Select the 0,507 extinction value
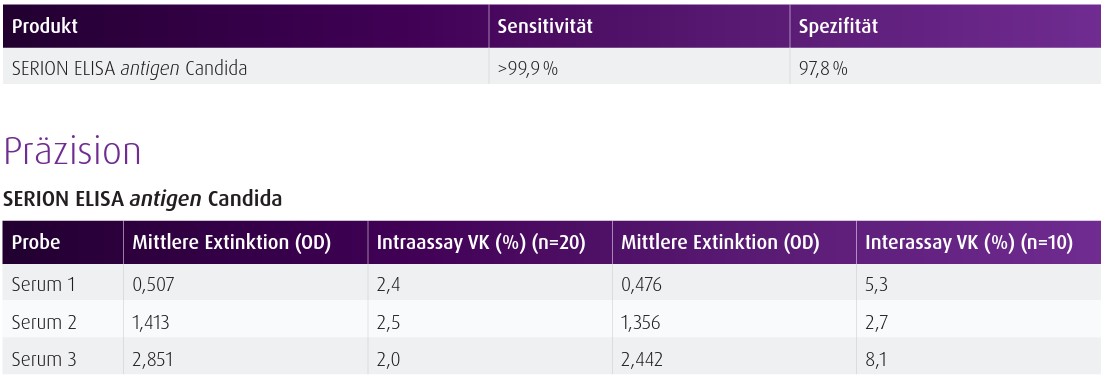The image size is (1107, 377). pyautogui.click(x=153, y=285)
